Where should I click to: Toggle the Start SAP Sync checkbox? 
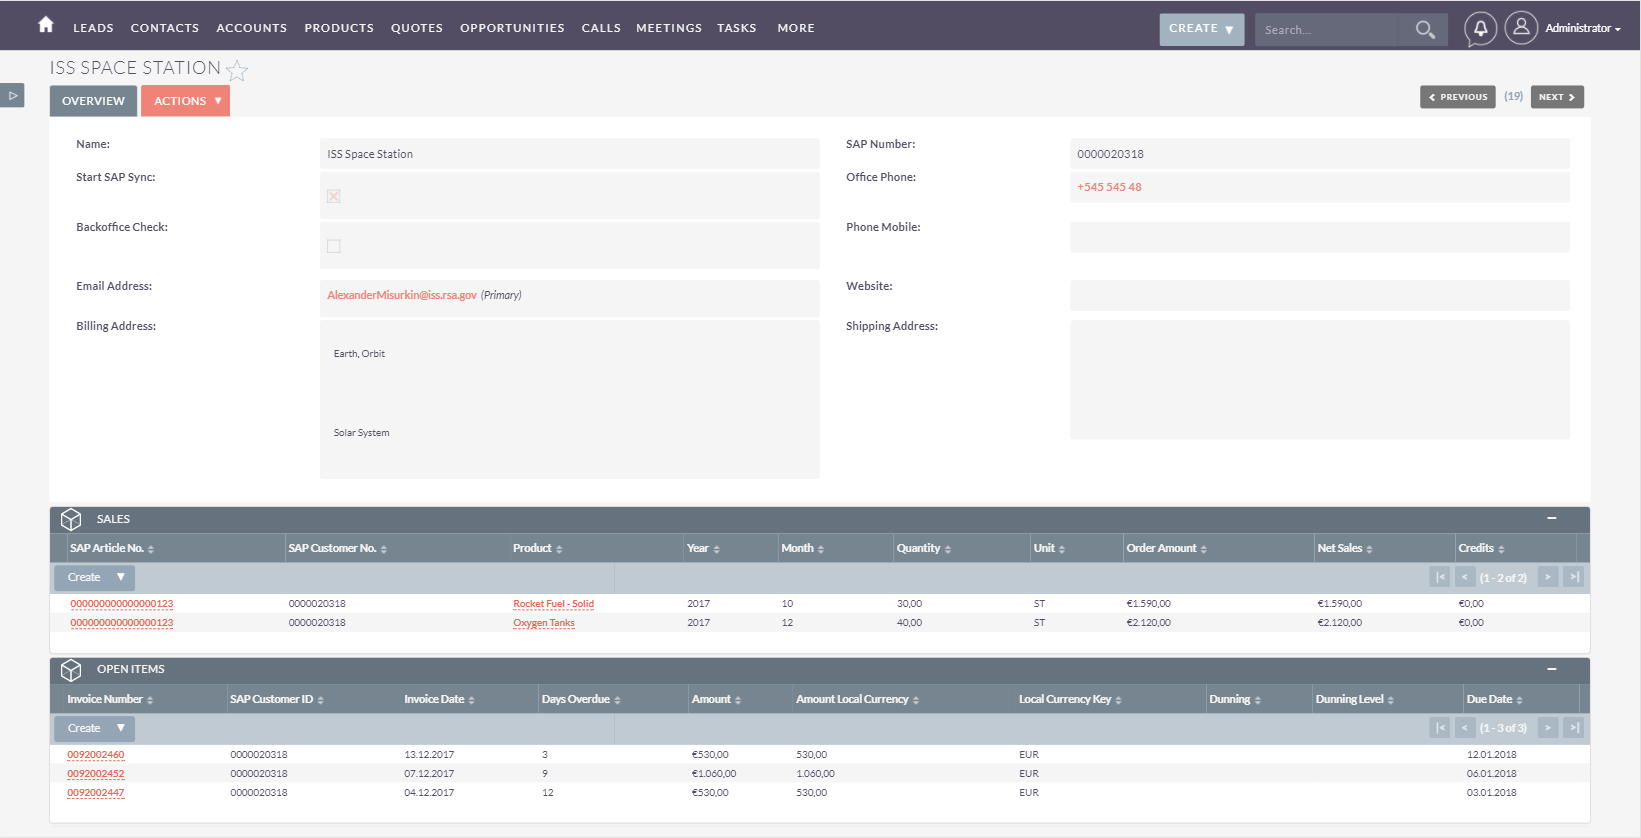(x=334, y=196)
